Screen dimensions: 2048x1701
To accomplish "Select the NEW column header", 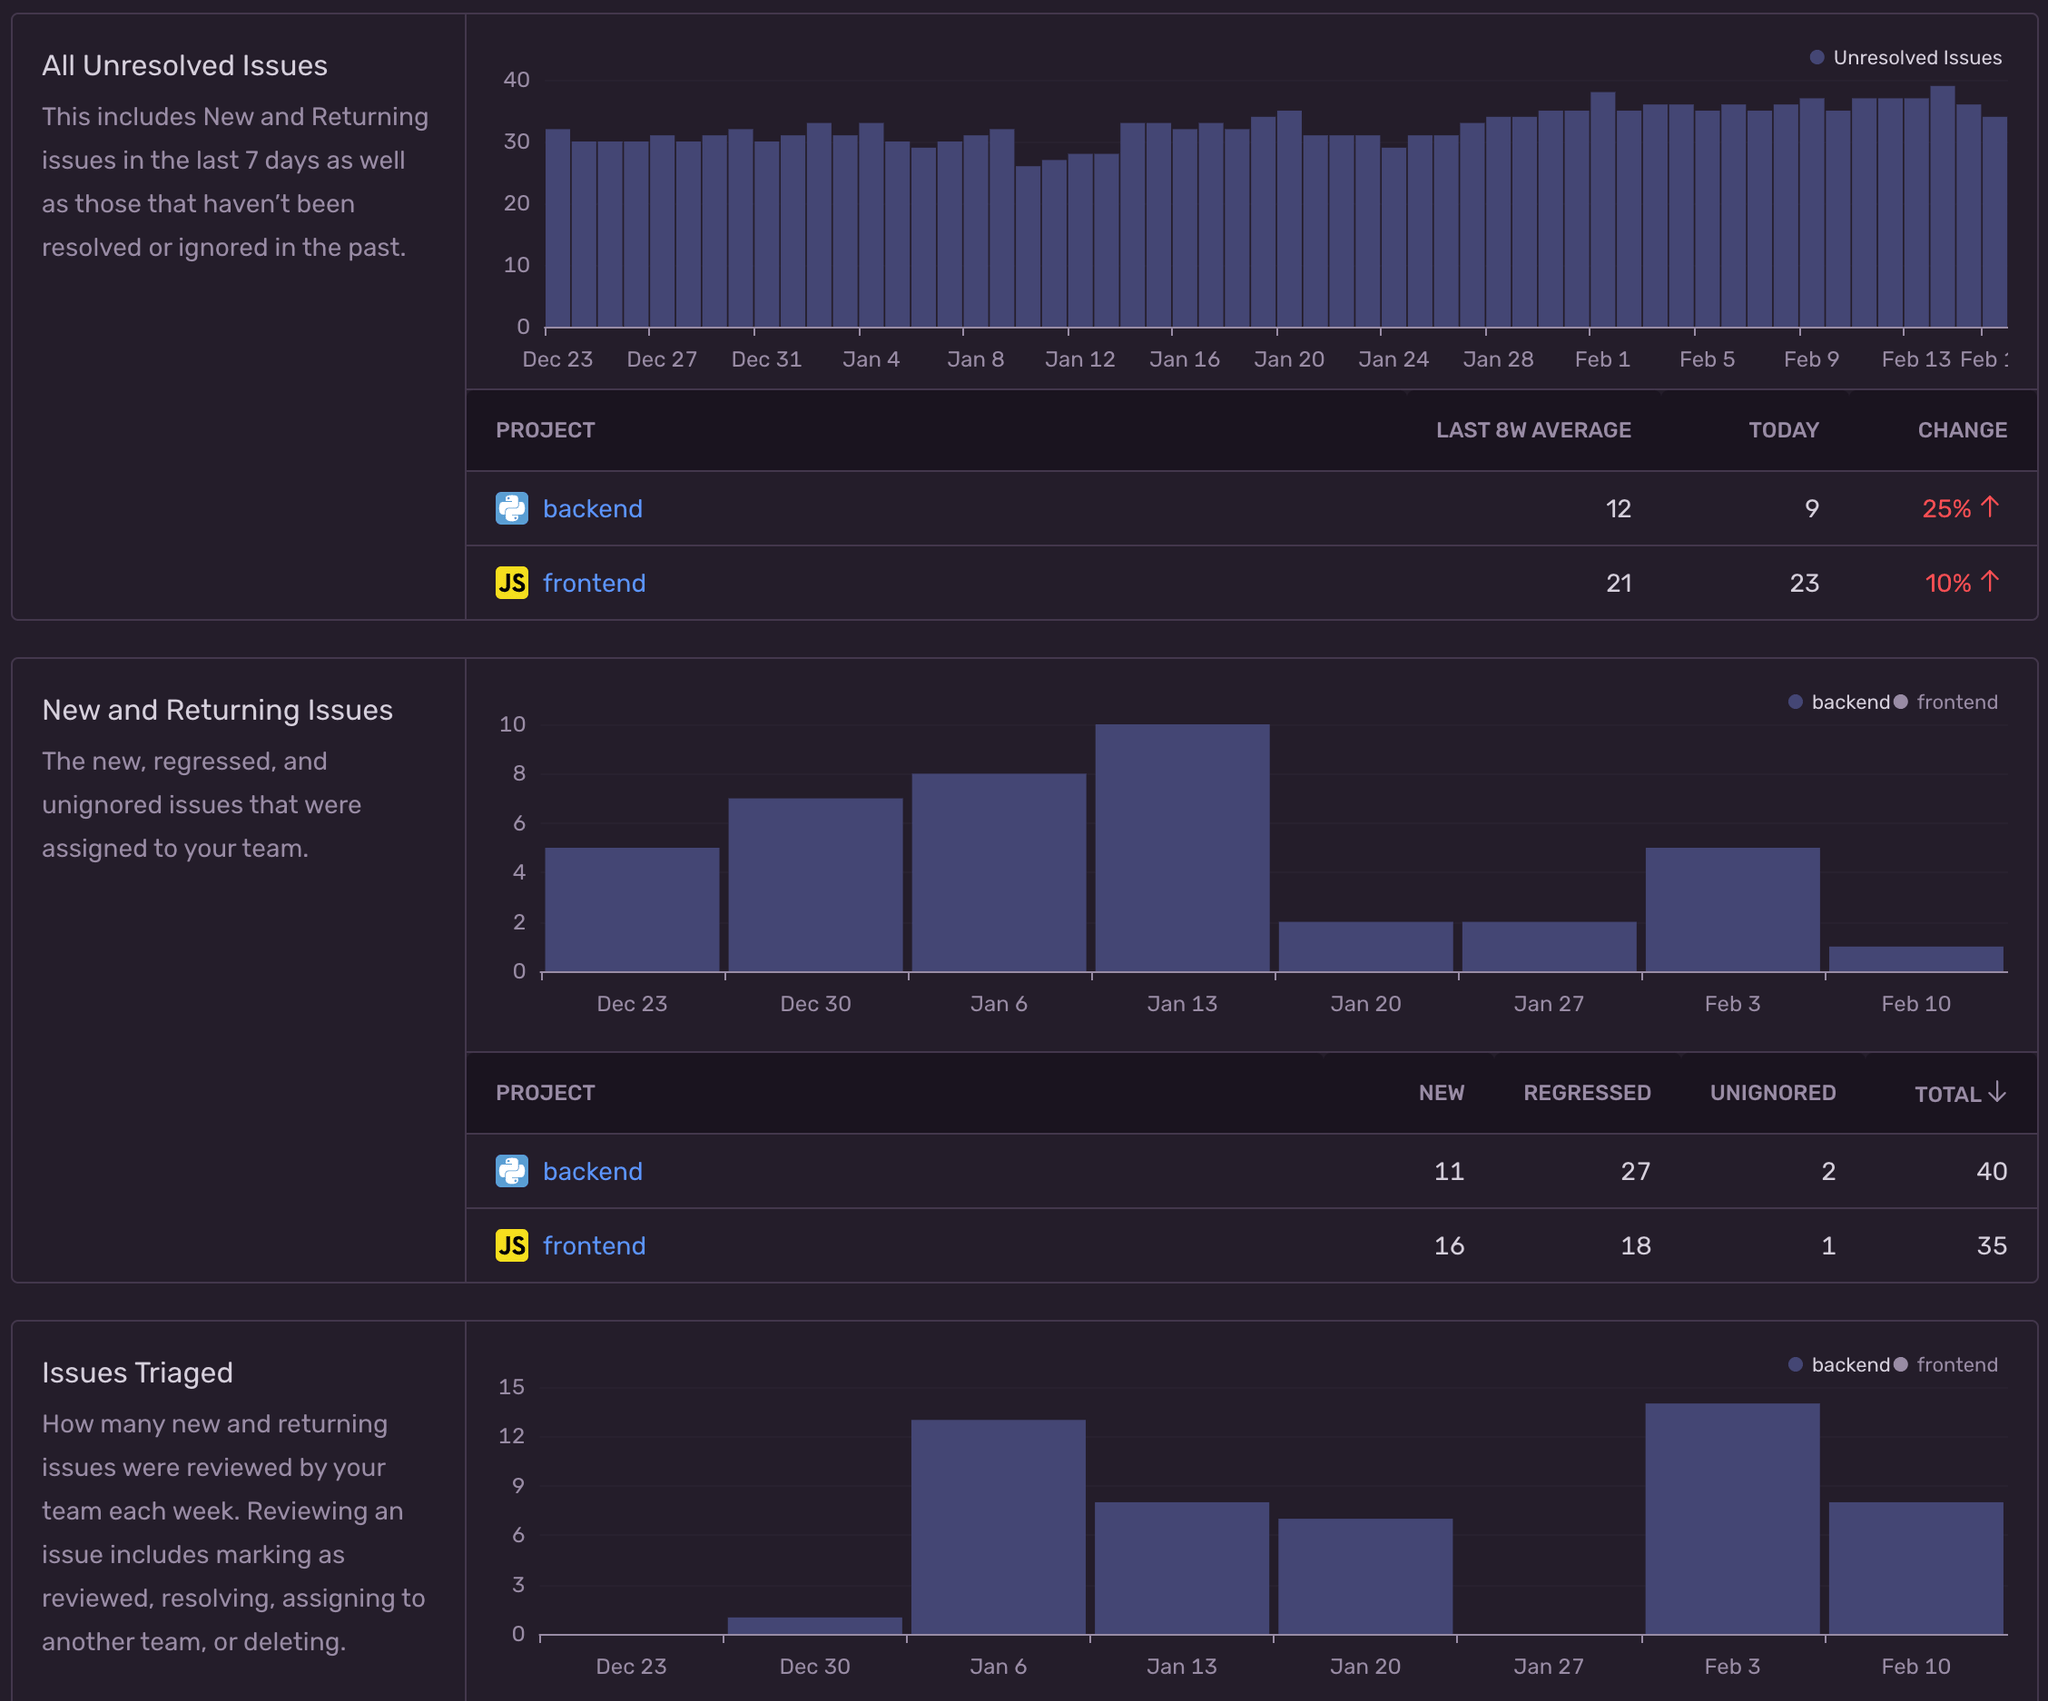I will (1442, 1093).
